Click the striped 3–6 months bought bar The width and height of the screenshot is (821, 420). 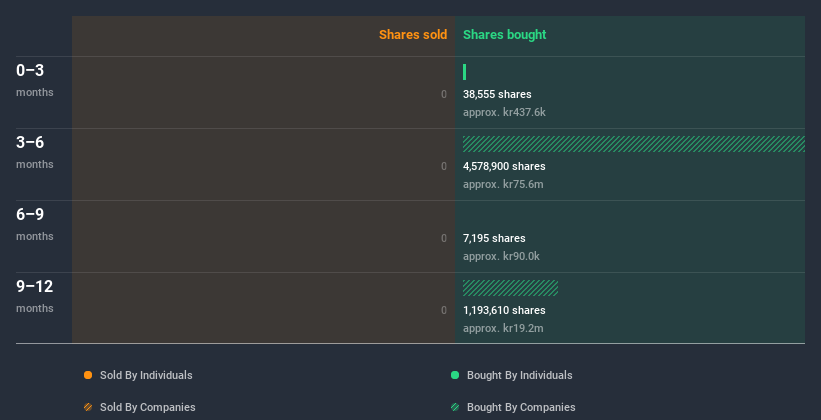coord(634,144)
